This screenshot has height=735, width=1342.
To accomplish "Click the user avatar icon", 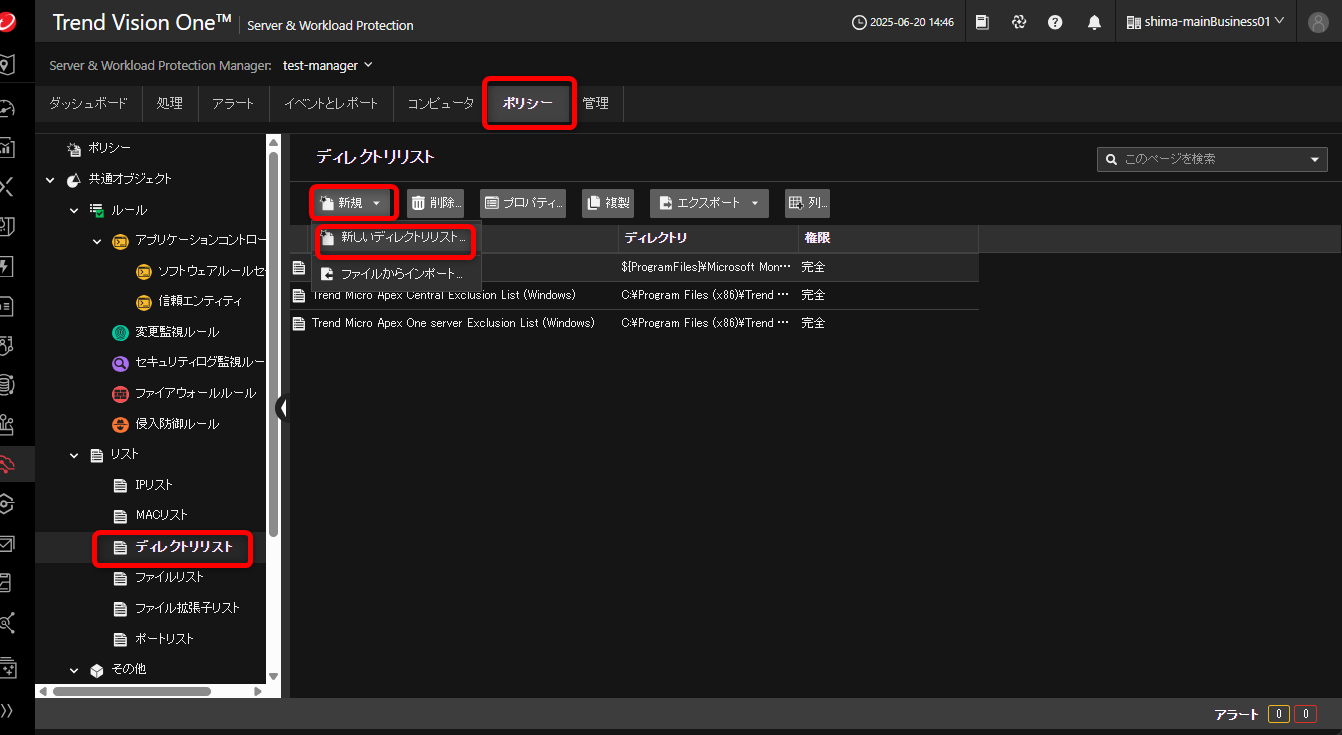I will tap(1318, 22).
